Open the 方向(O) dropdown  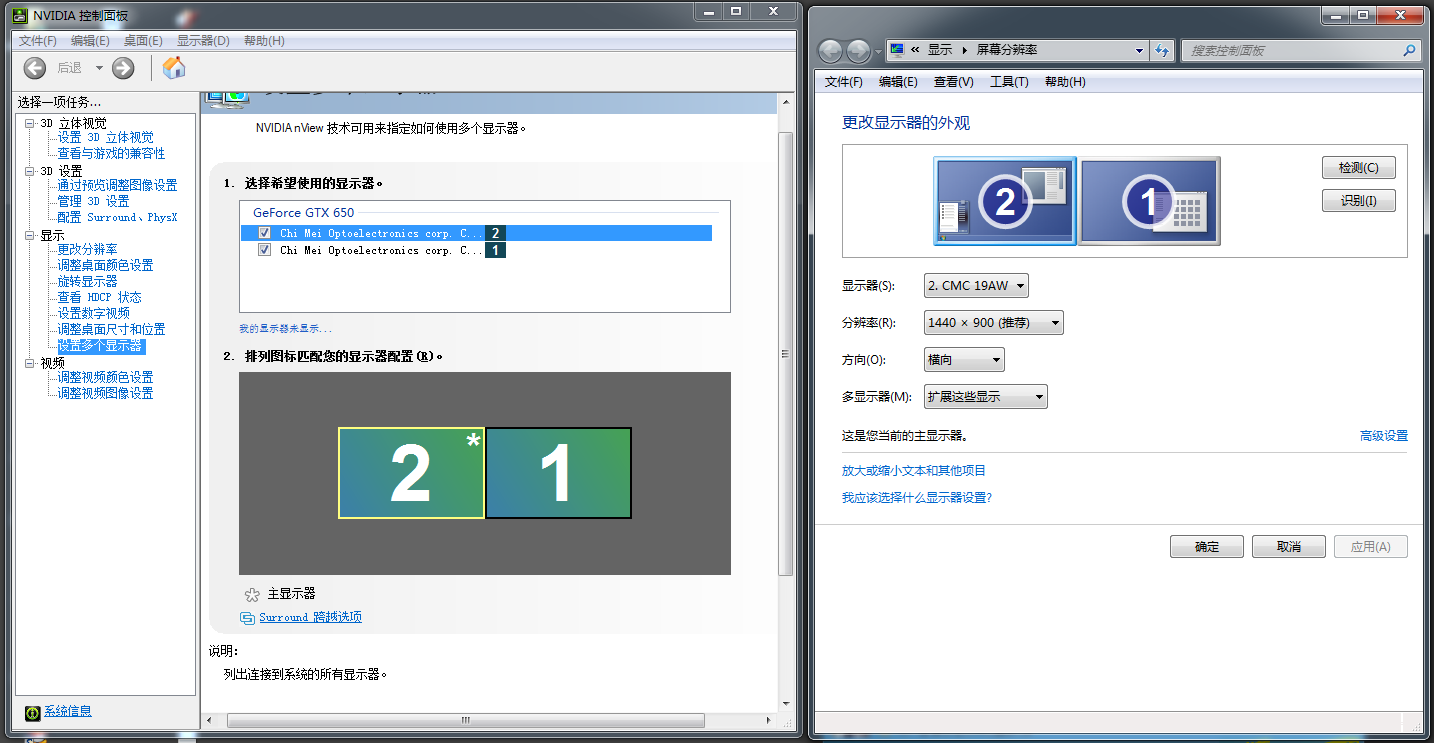[964, 360]
